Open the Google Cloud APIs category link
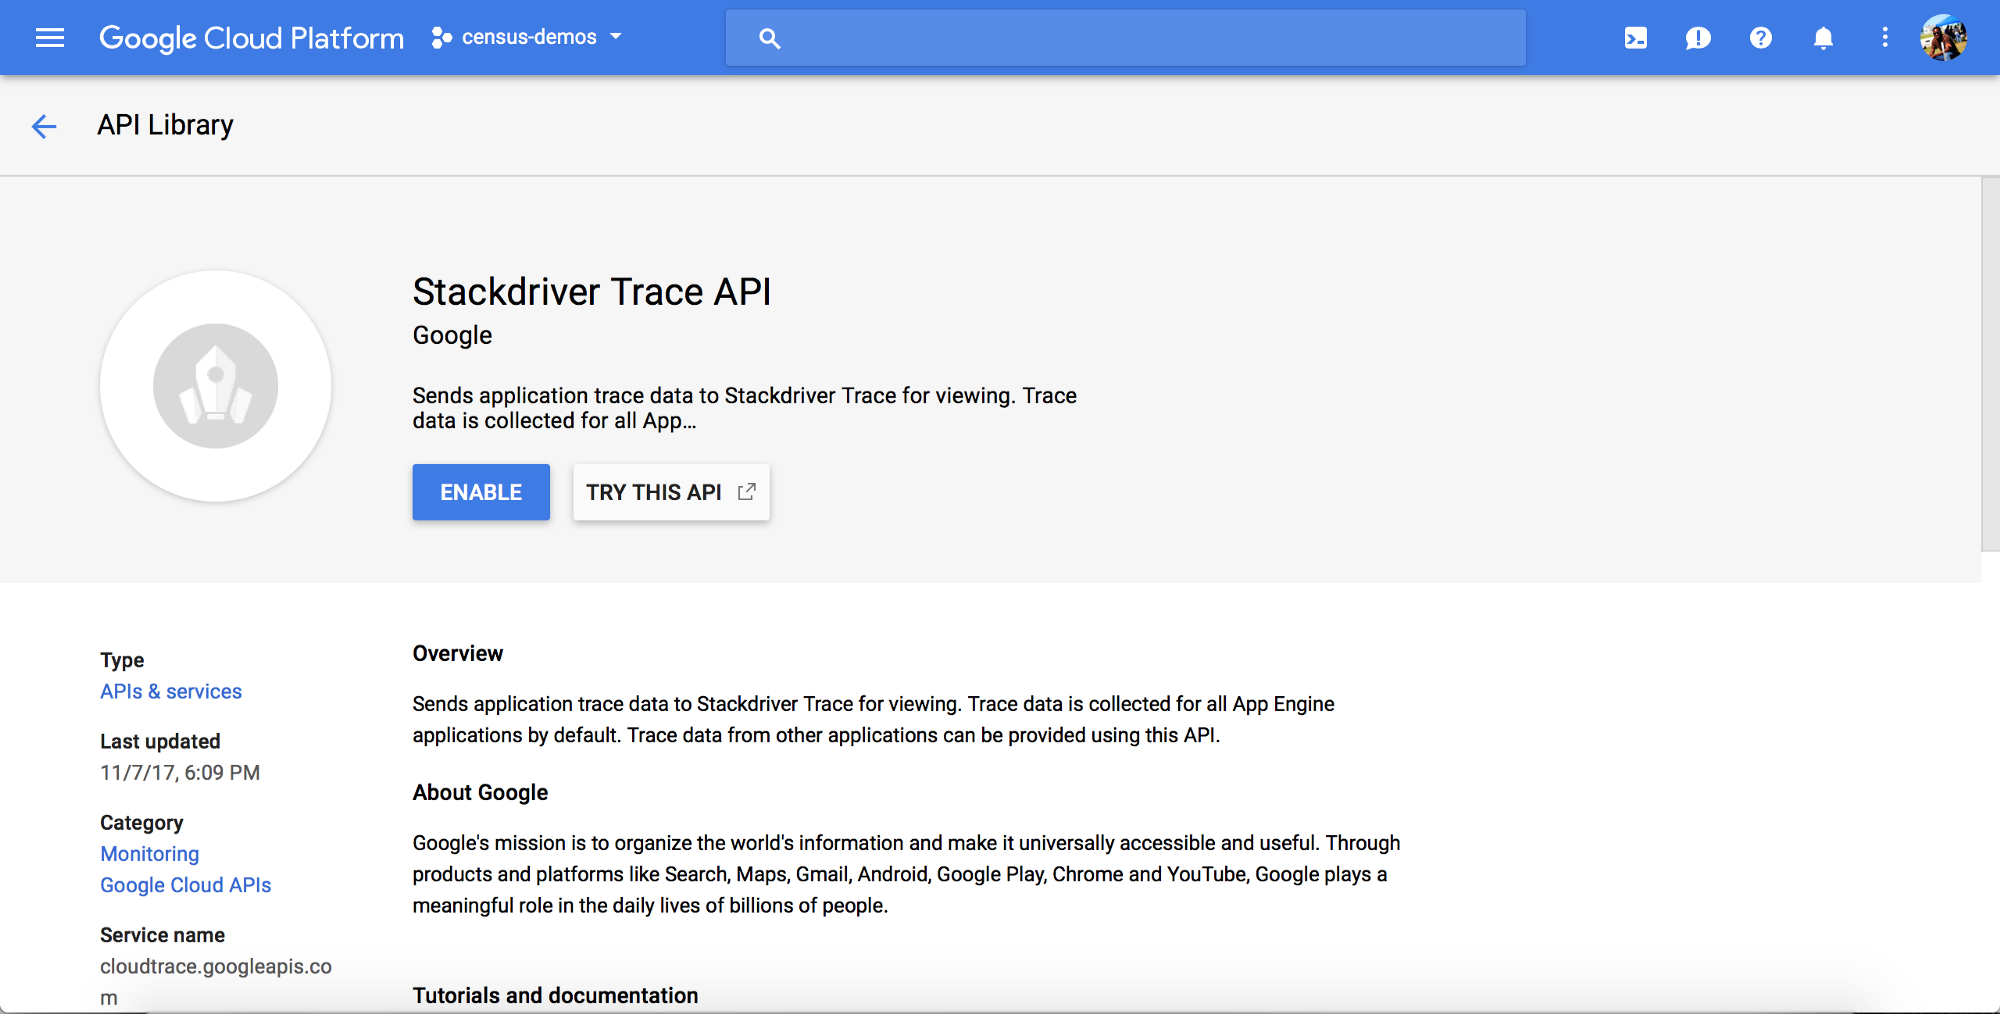Image resolution: width=2000 pixels, height=1014 pixels. click(x=186, y=885)
